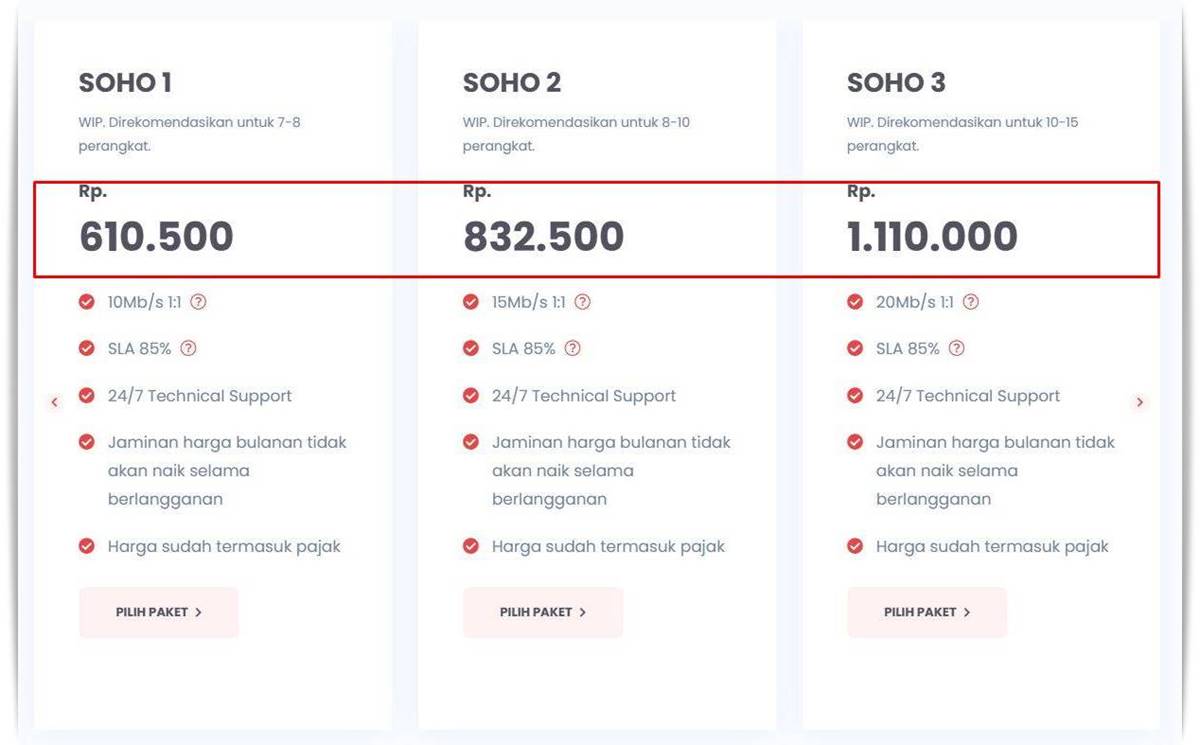This screenshot has height=745, width=1200.
Task: Click help icon beside SOHO 1 10Mb/s
Action: click(x=198, y=302)
